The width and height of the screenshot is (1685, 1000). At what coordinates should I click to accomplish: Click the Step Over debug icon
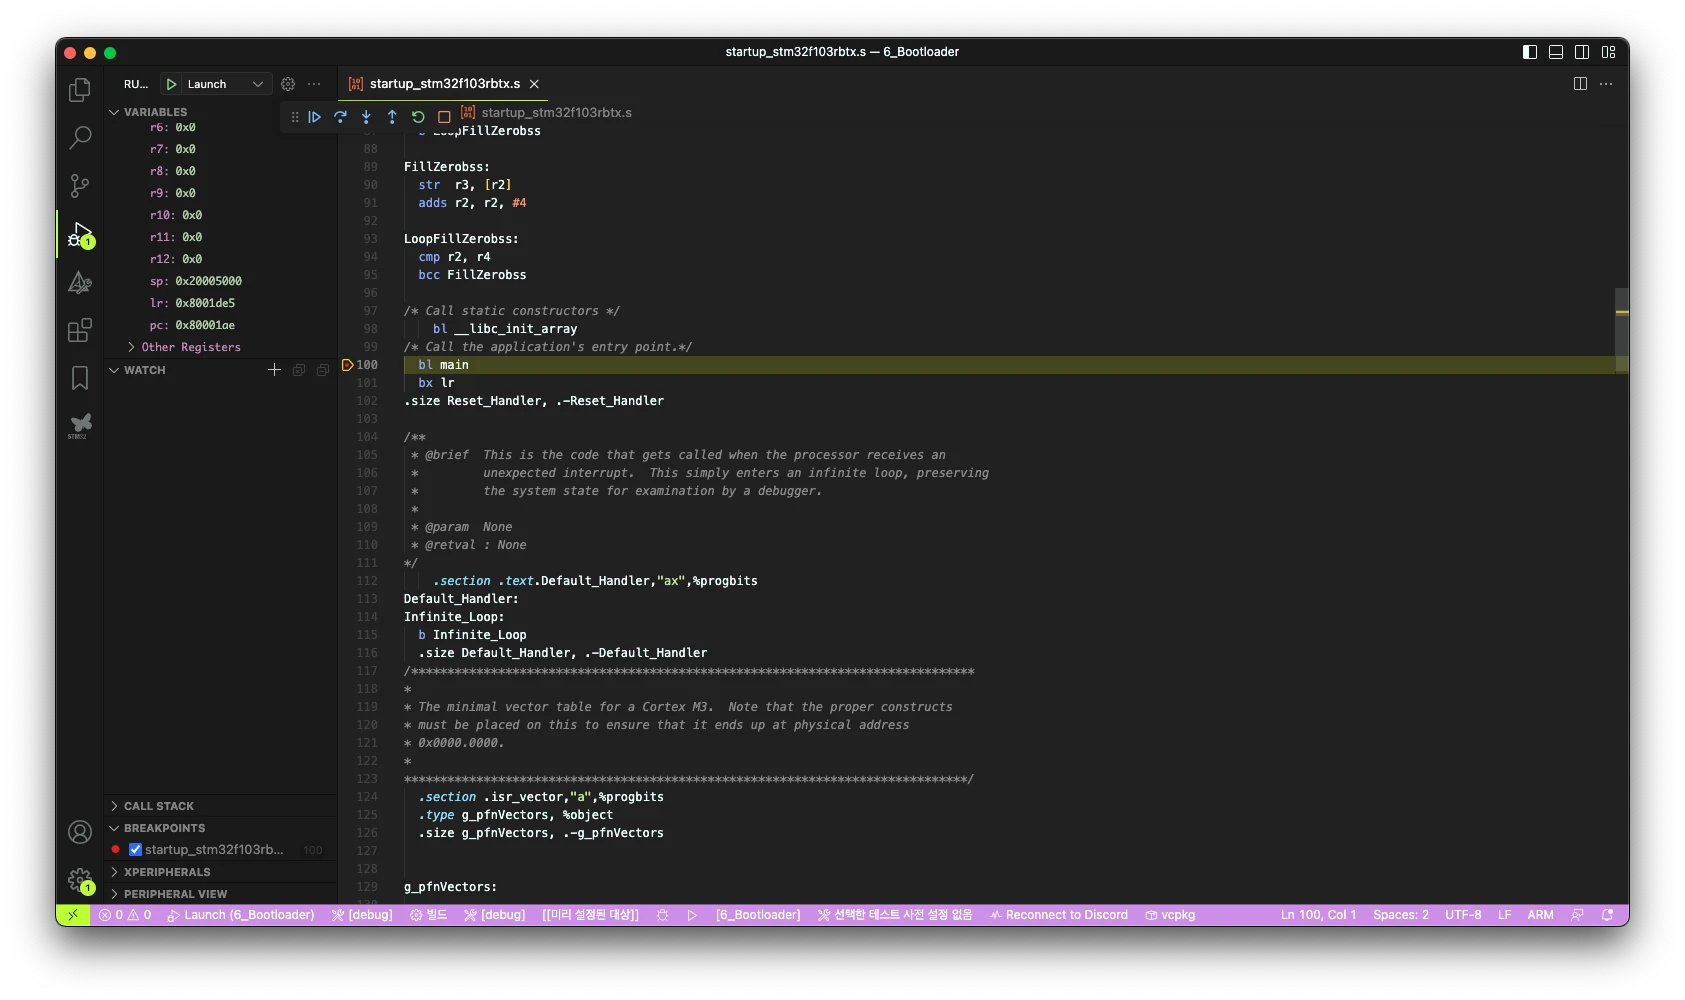pos(340,117)
